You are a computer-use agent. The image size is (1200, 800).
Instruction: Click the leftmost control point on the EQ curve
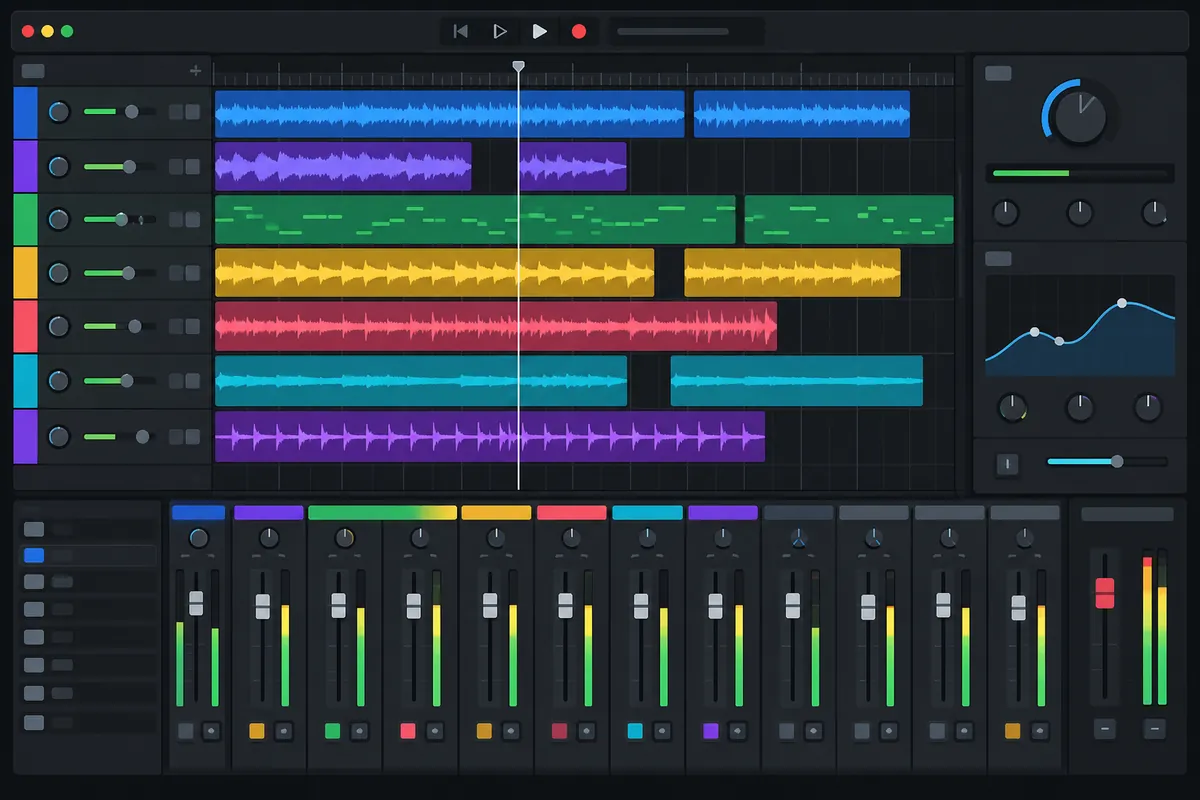click(1034, 332)
